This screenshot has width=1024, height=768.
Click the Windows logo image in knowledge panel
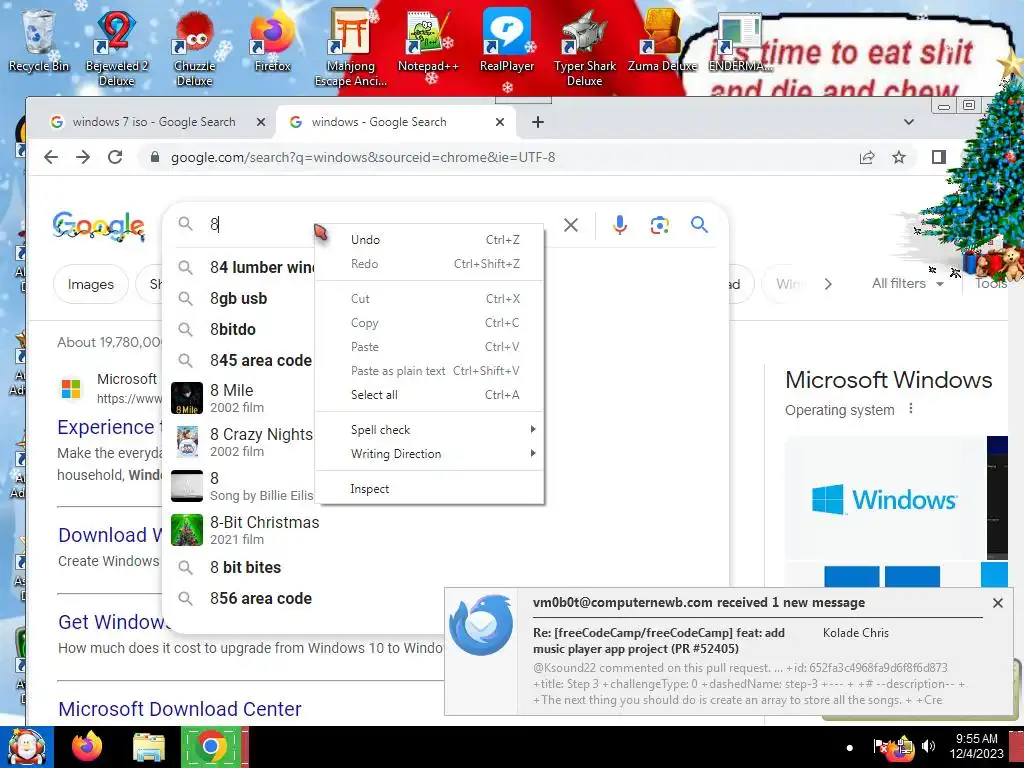click(885, 500)
